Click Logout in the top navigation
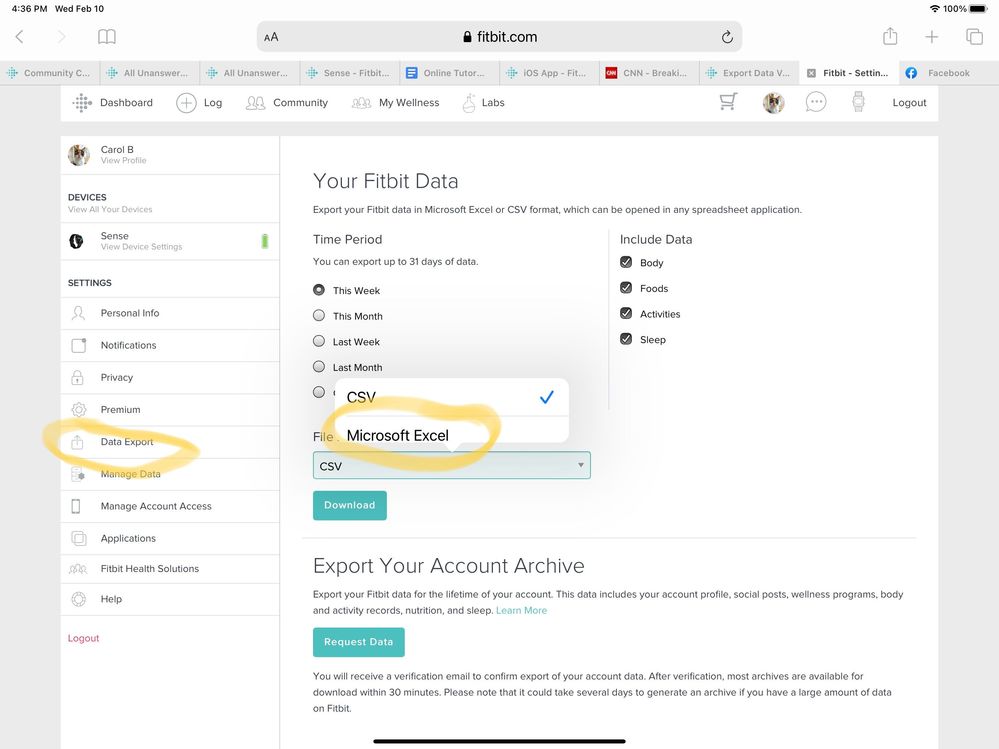This screenshot has width=999, height=749. 909,103
